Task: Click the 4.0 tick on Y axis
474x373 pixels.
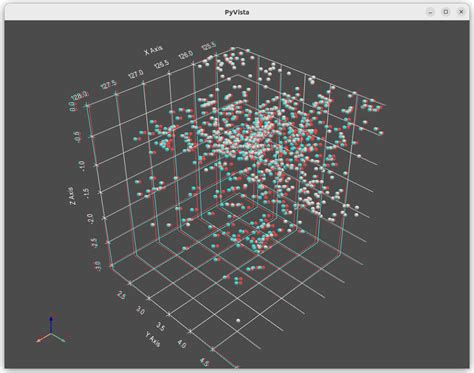Action: coord(182,344)
